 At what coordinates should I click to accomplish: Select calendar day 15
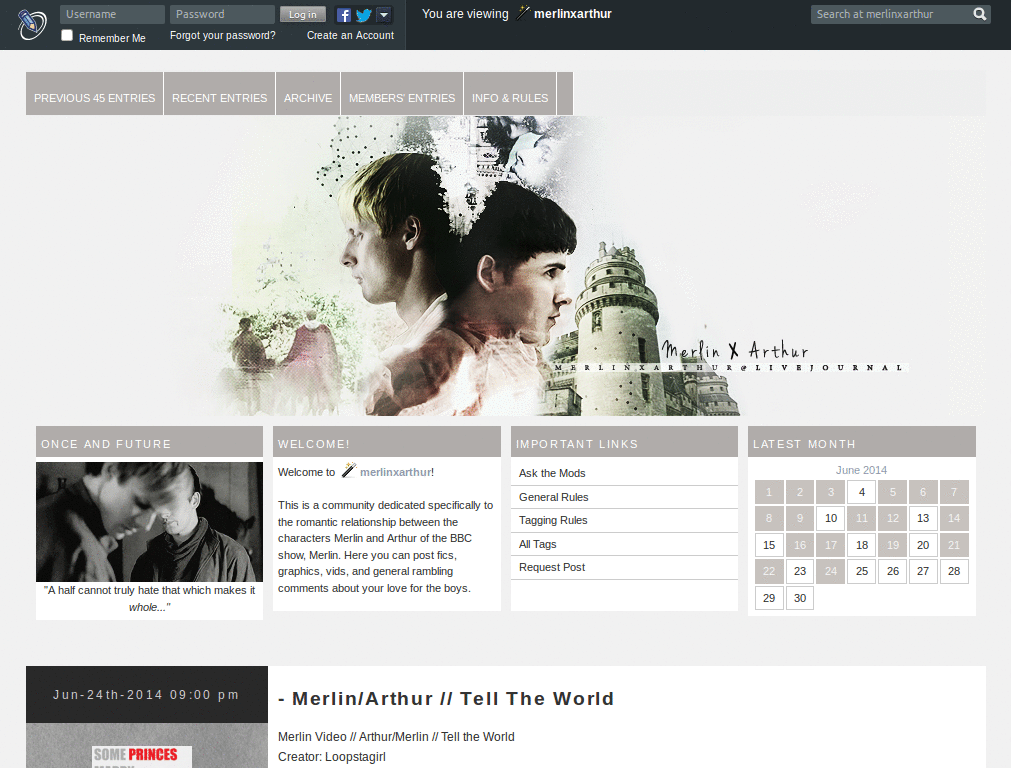769,545
